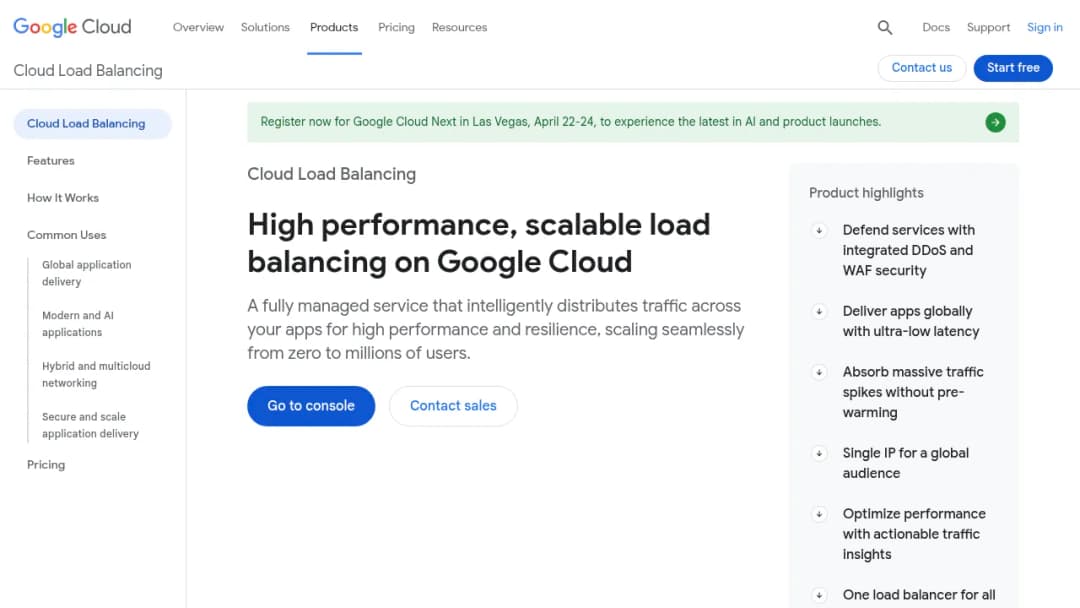Click the Contact us button

pyautogui.click(x=922, y=68)
